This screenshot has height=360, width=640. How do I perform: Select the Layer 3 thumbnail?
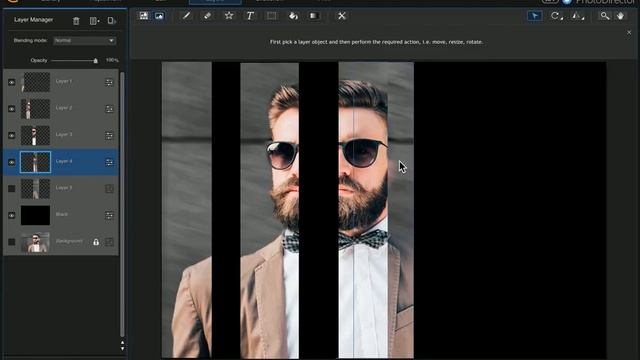[x=36, y=136]
